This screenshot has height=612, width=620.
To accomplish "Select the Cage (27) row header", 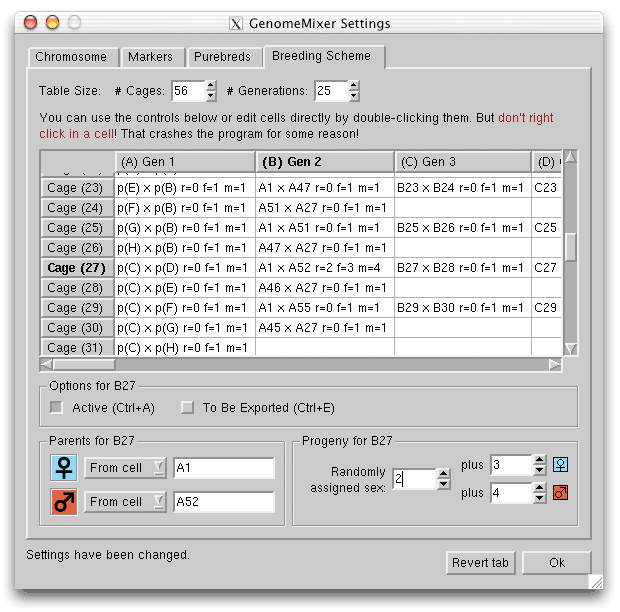I will (x=78, y=268).
